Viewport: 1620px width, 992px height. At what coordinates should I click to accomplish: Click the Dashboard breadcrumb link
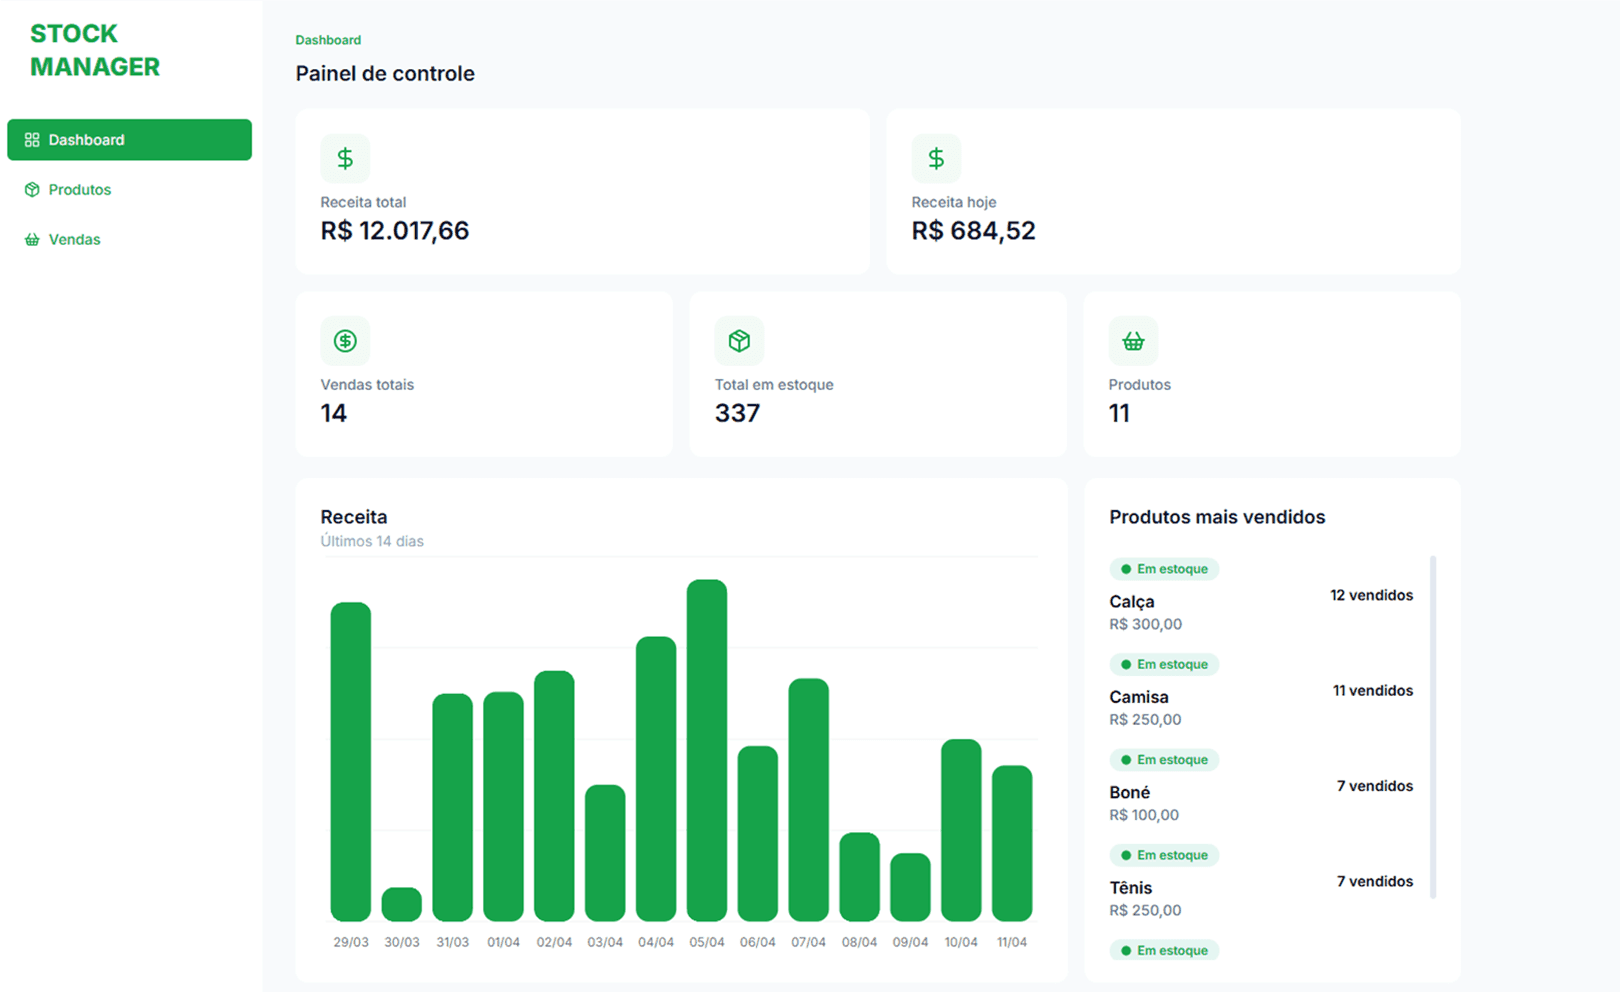click(328, 40)
